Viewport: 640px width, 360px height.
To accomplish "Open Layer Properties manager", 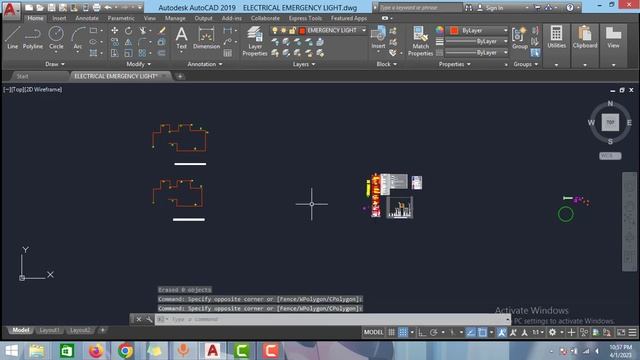I will point(255,41).
